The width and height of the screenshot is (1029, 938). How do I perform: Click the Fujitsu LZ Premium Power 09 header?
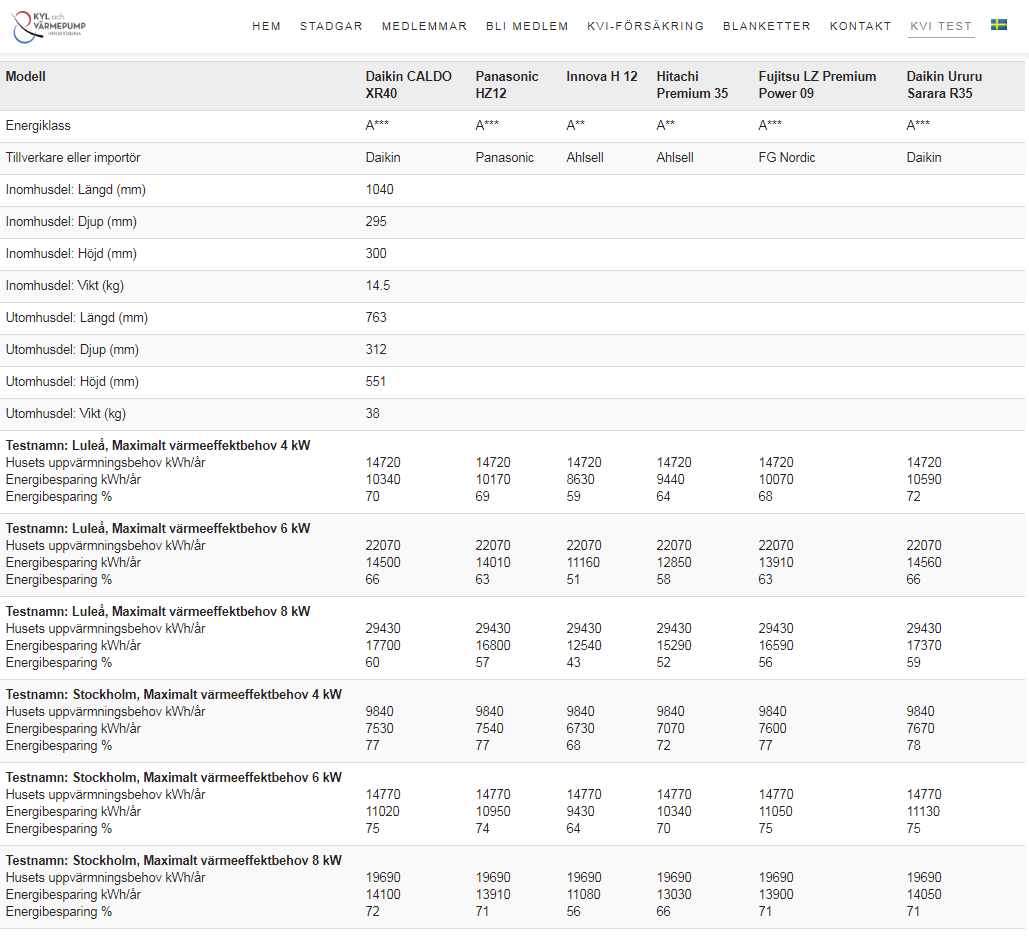817,85
